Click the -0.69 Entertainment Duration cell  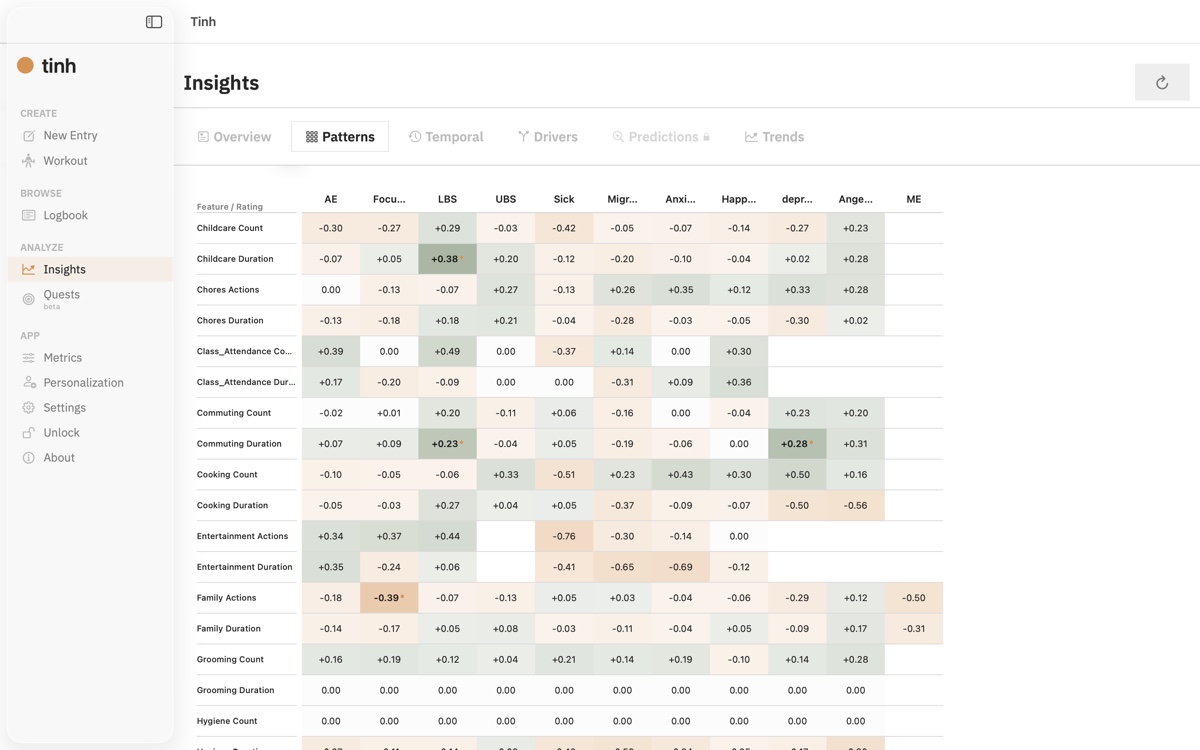click(x=681, y=567)
